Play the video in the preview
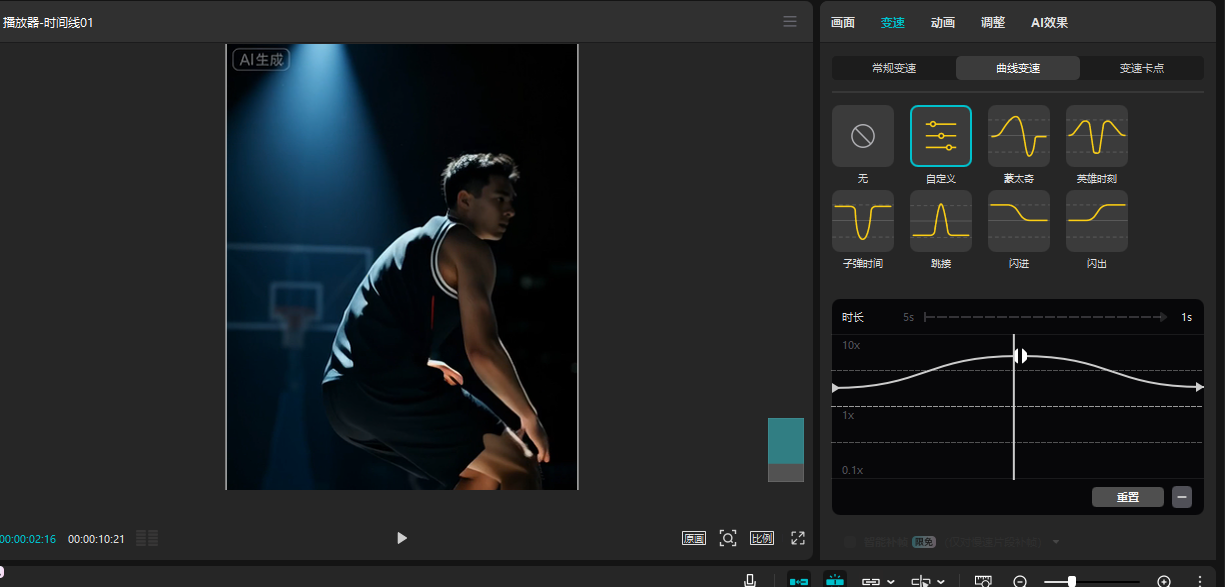1225x587 pixels. coord(402,538)
